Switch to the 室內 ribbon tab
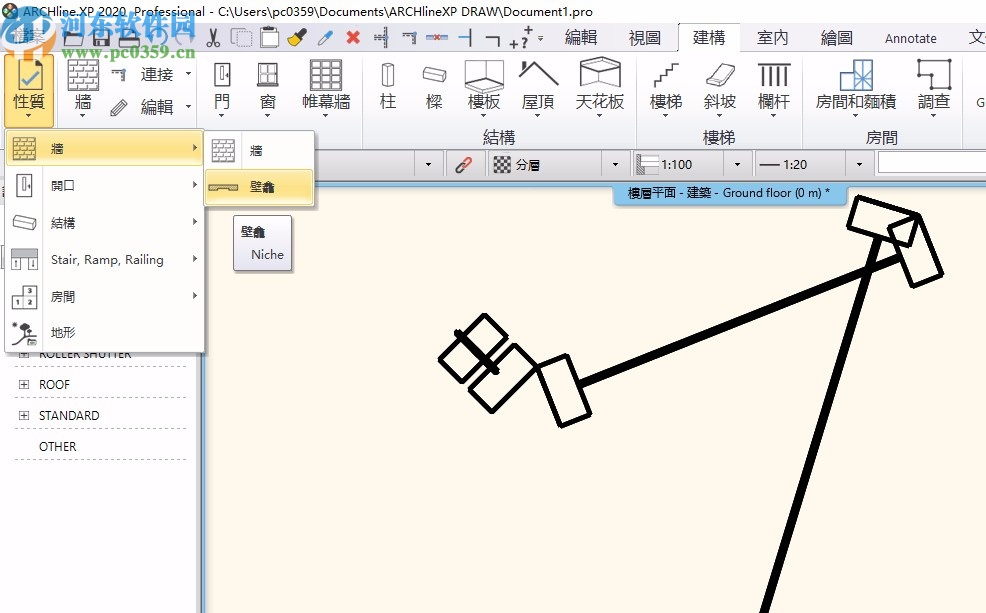The width and height of the screenshot is (986, 613). click(x=773, y=38)
